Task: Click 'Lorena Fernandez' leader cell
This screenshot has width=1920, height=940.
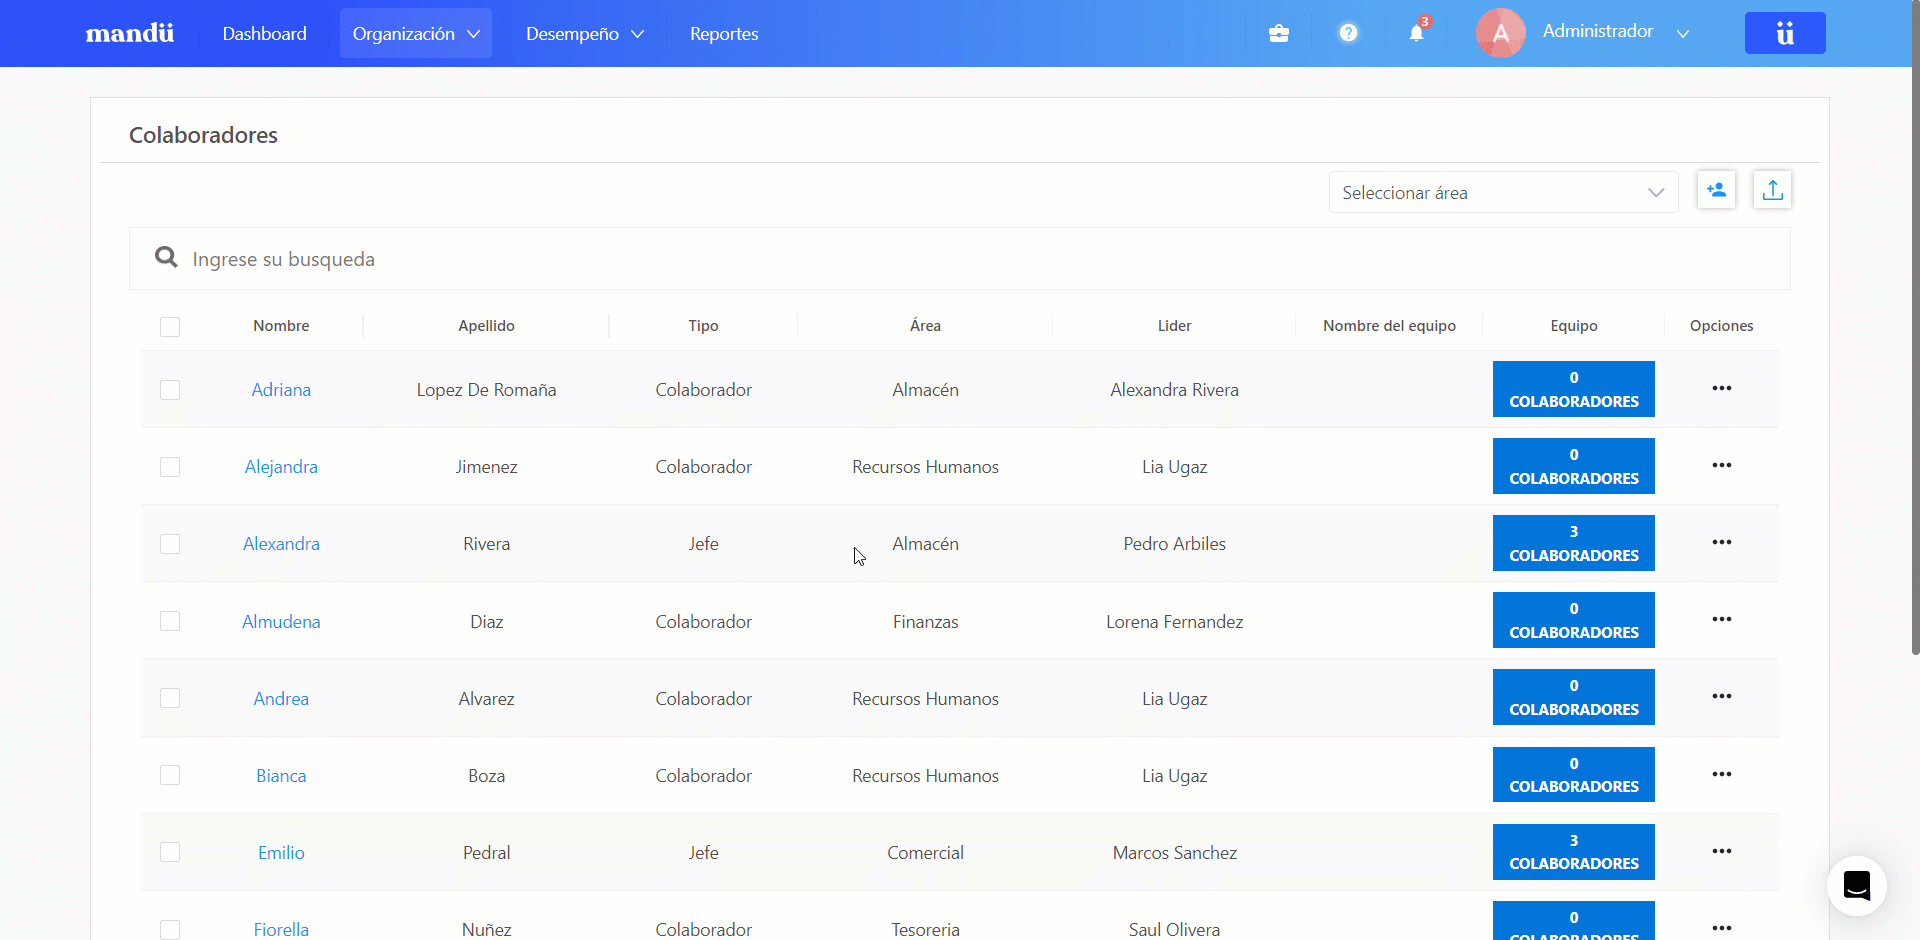Action: tap(1174, 621)
